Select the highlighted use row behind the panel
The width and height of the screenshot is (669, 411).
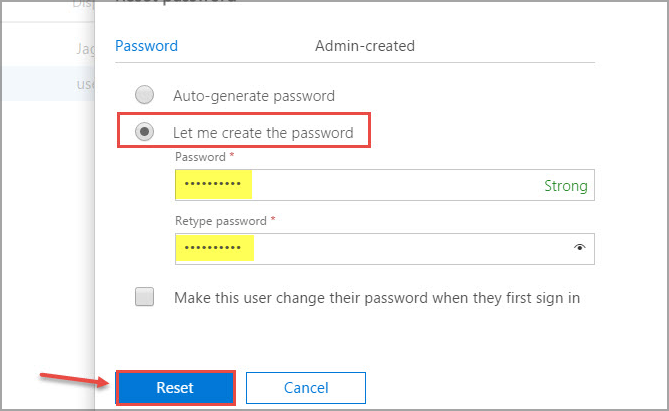click(x=48, y=84)
